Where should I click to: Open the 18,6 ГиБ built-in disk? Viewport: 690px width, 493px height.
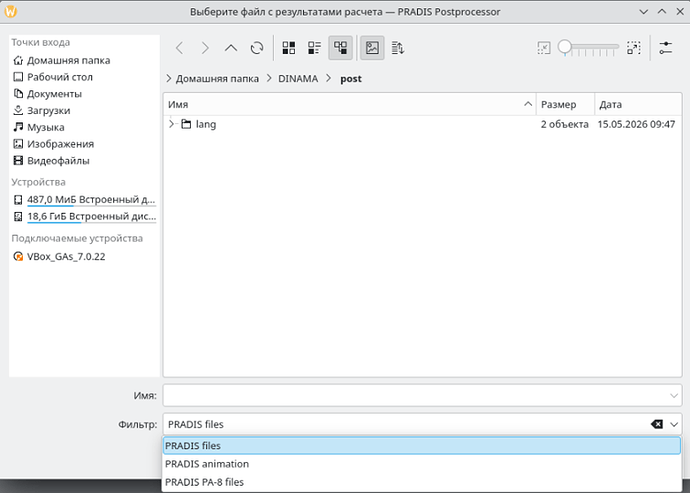point(84,217)
